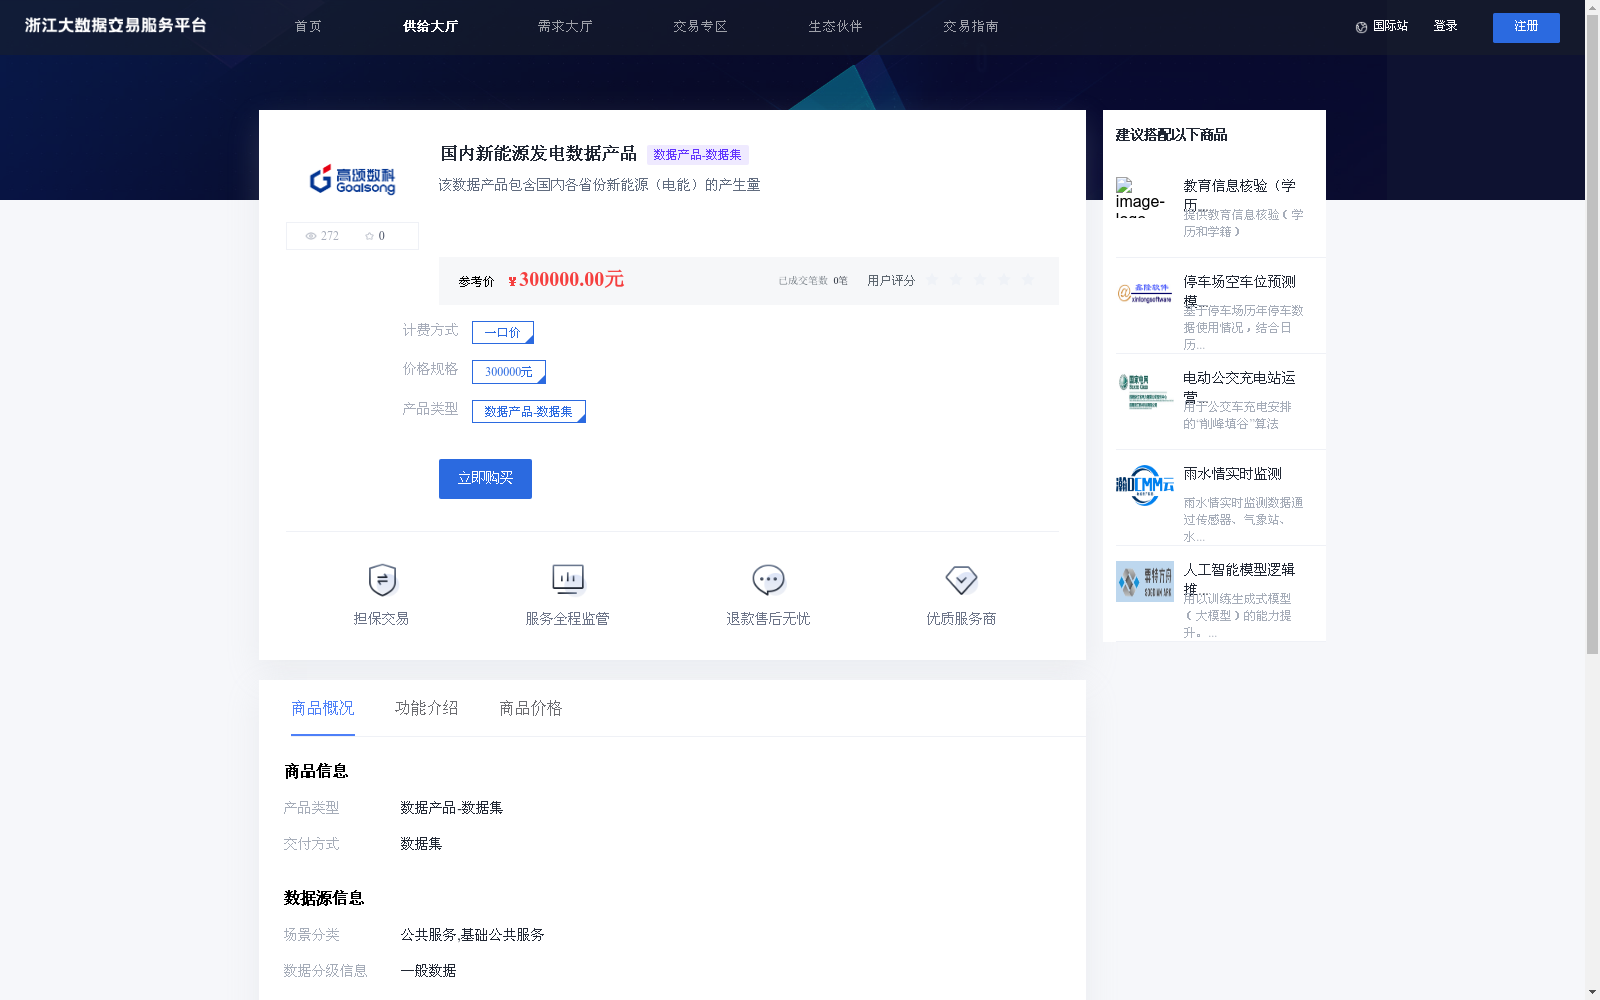Select the 300000元 price spec option
Viewport: 1600px width, 1000px height.
(509, 372)
